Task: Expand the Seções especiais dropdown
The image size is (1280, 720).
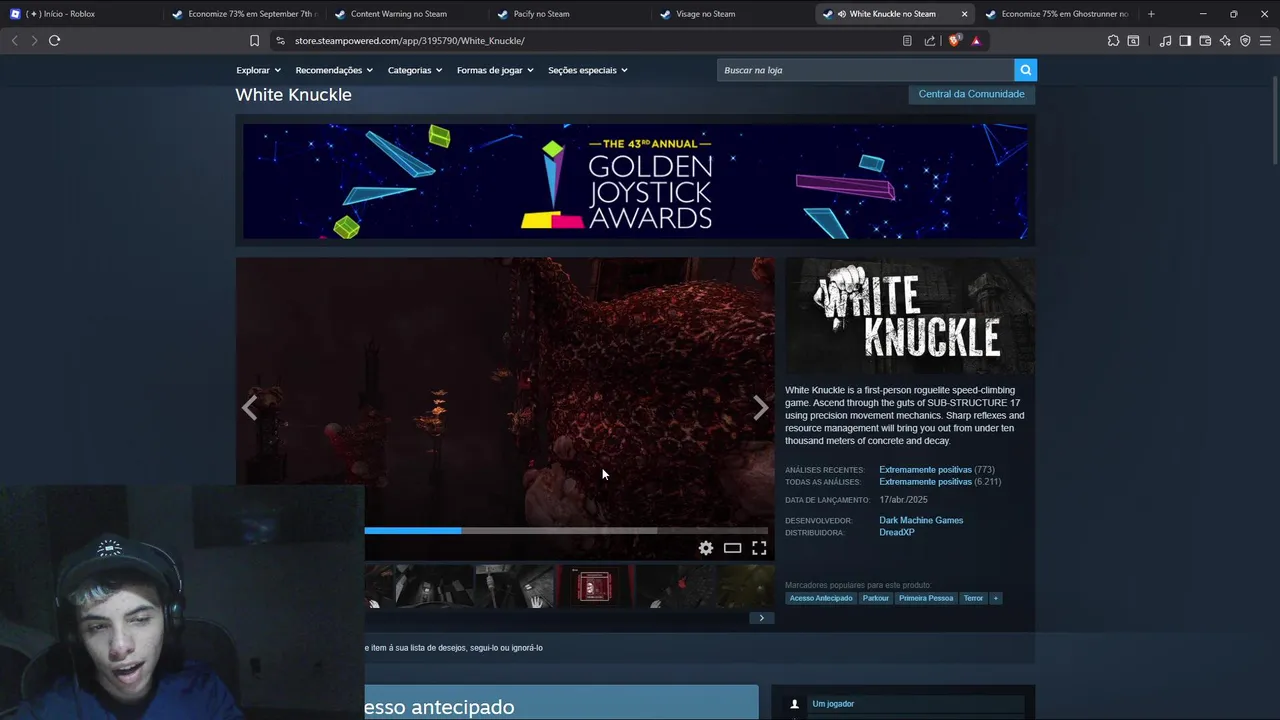Action: coord(587,70)
